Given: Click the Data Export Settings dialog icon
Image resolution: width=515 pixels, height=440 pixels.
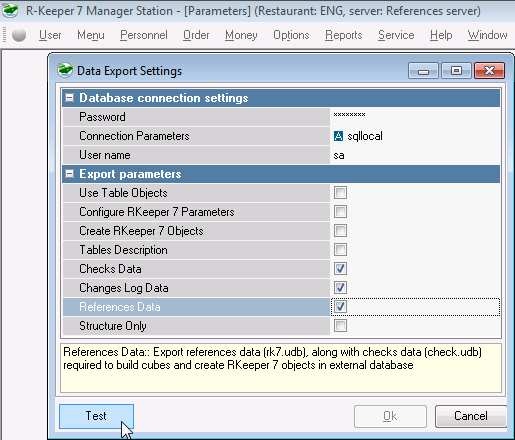Looking at the screenshot, I should 65,70.
